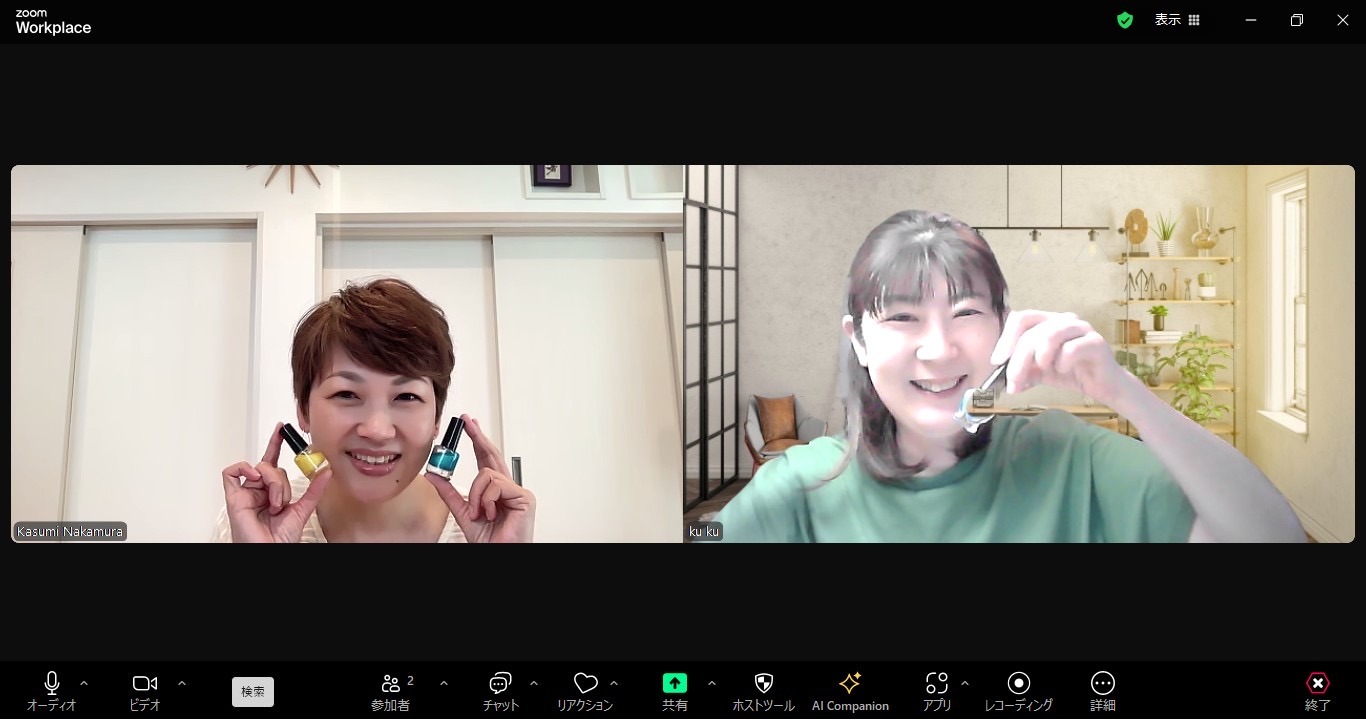This screenshot has height=720, width=1366.
Task: Open the video options caret
Action: pos(182,683)
